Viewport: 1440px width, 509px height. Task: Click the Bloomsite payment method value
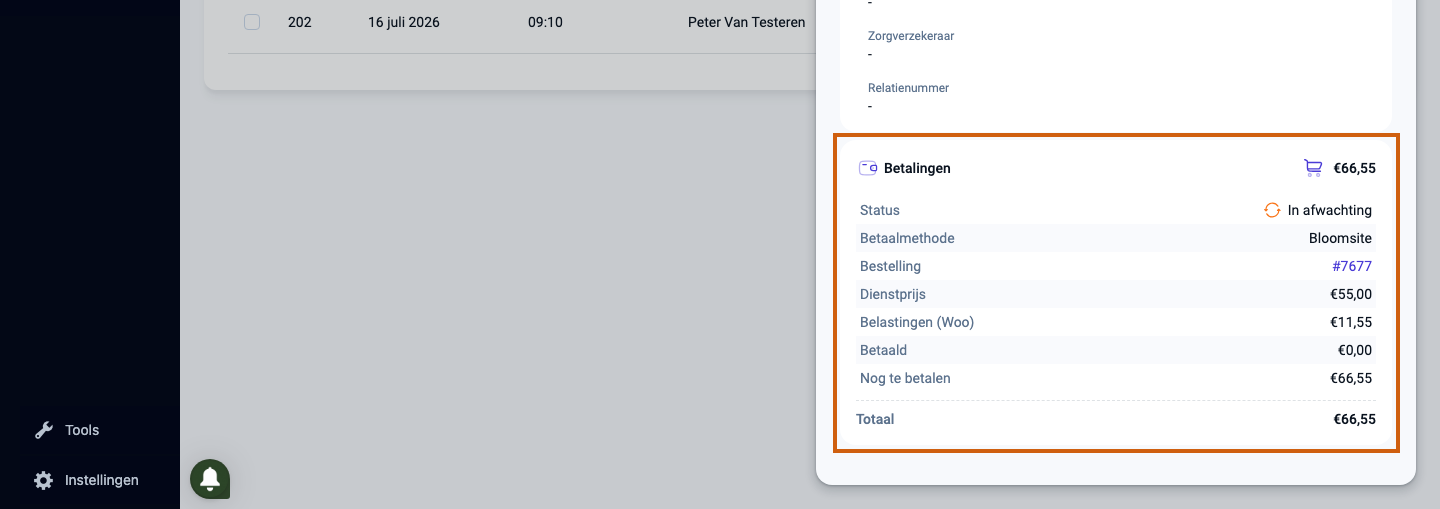tap(1340, 238)
